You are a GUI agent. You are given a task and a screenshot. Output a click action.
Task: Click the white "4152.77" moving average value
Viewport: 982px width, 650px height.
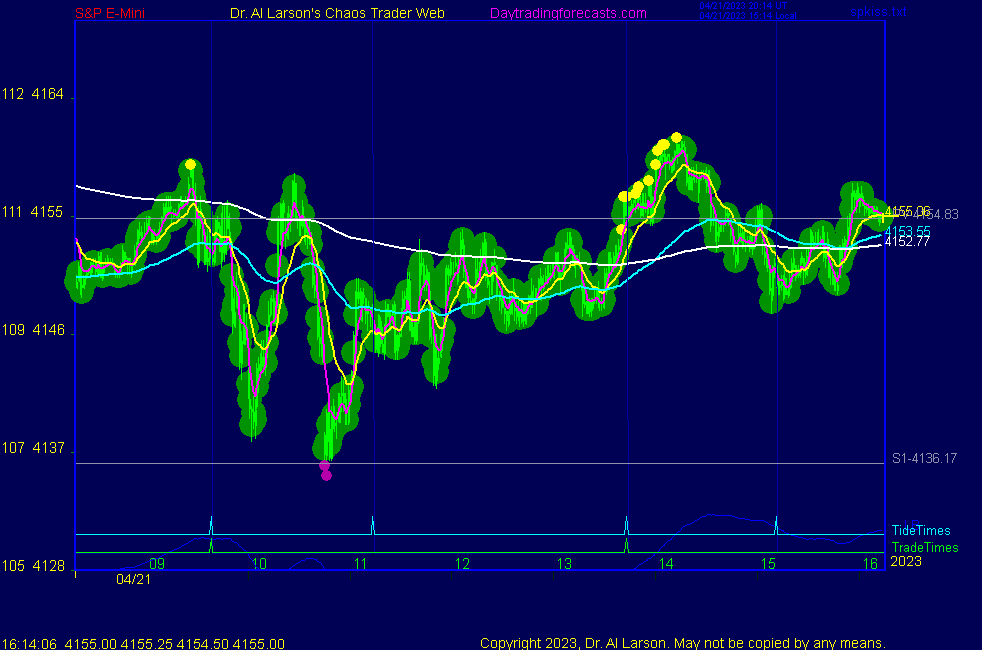[907, 241]
